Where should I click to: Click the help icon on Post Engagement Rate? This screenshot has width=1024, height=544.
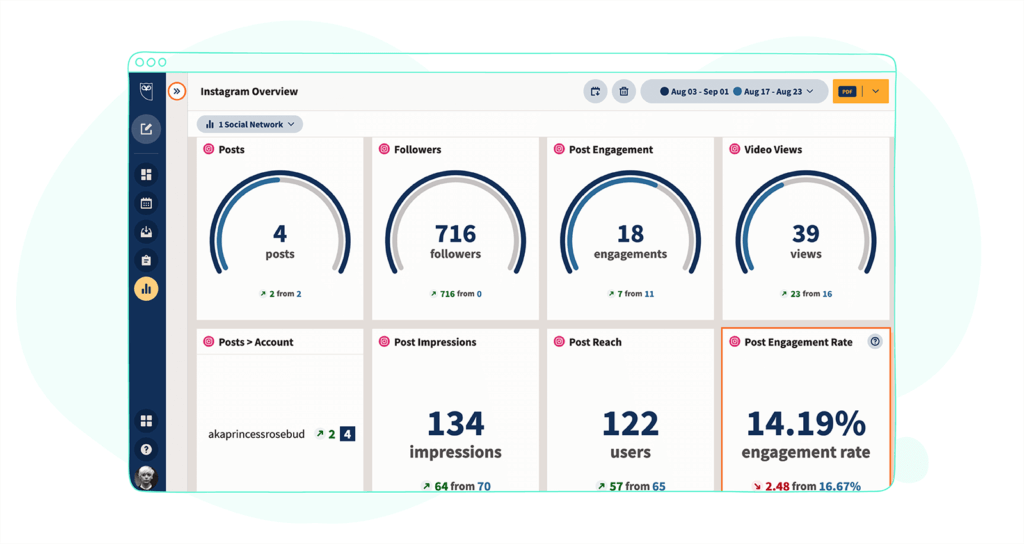[875, 341]
